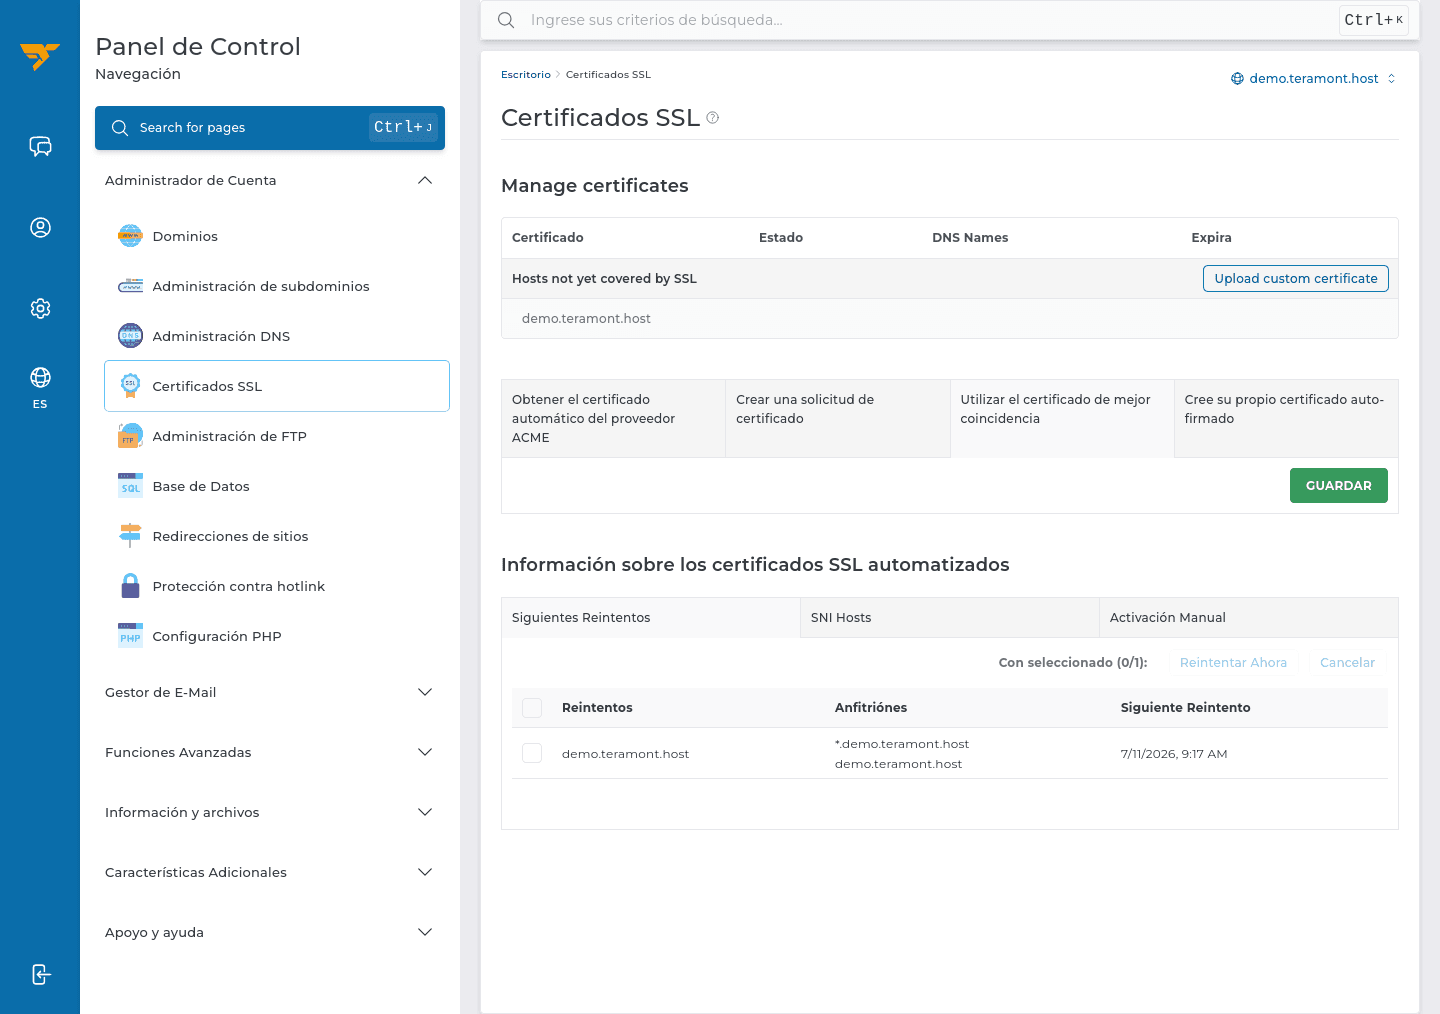1440x1014 pixels.
Task: Open Dominios in the navigation list
Action: 277,236
